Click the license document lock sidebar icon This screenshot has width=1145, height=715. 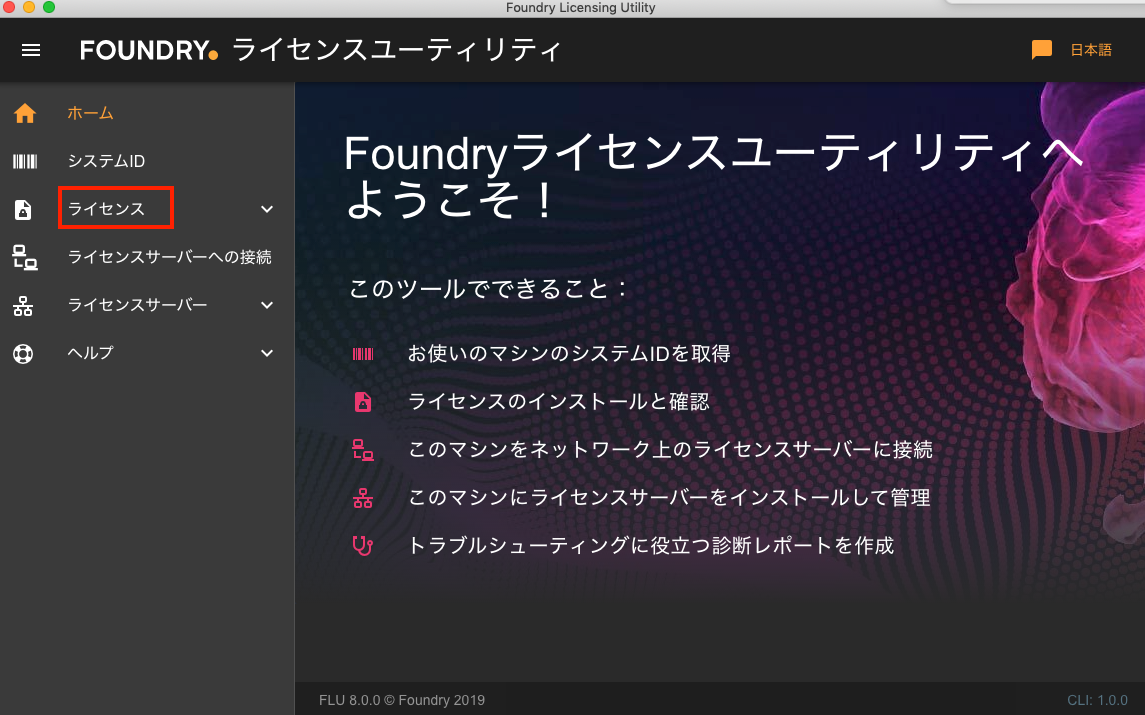click(23, 210)
